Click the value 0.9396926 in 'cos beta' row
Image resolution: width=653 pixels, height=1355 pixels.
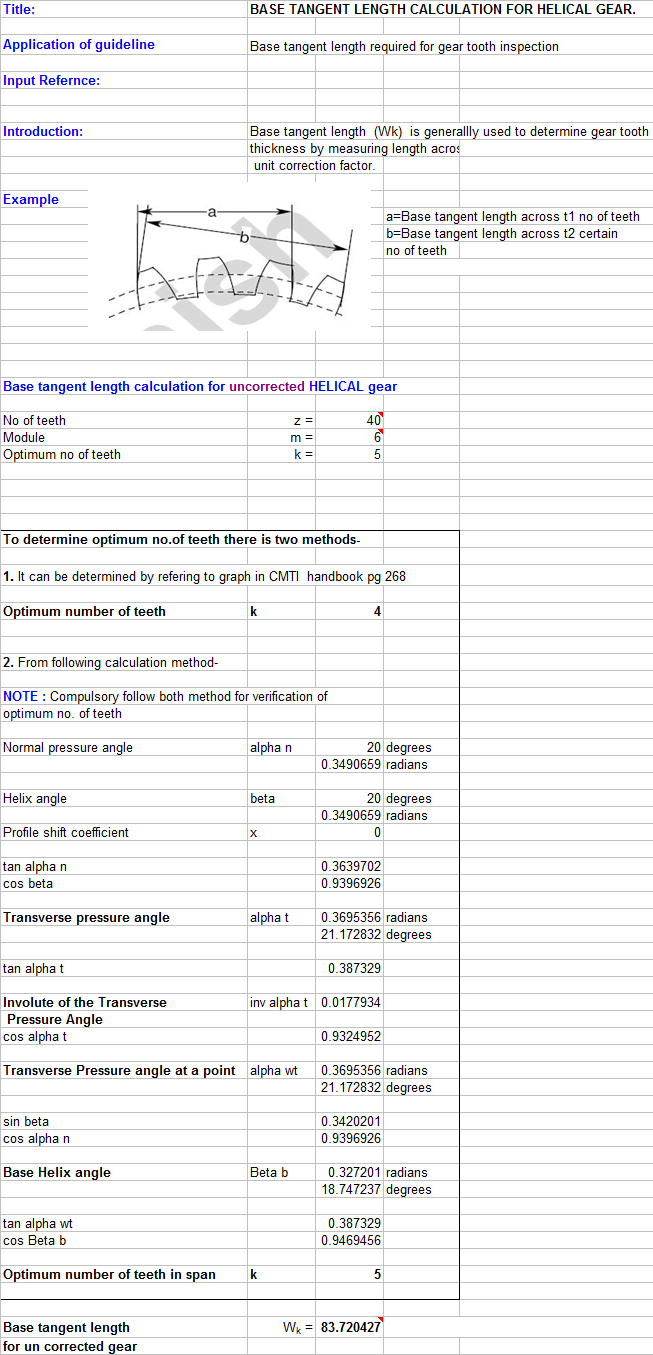point(350,883)
